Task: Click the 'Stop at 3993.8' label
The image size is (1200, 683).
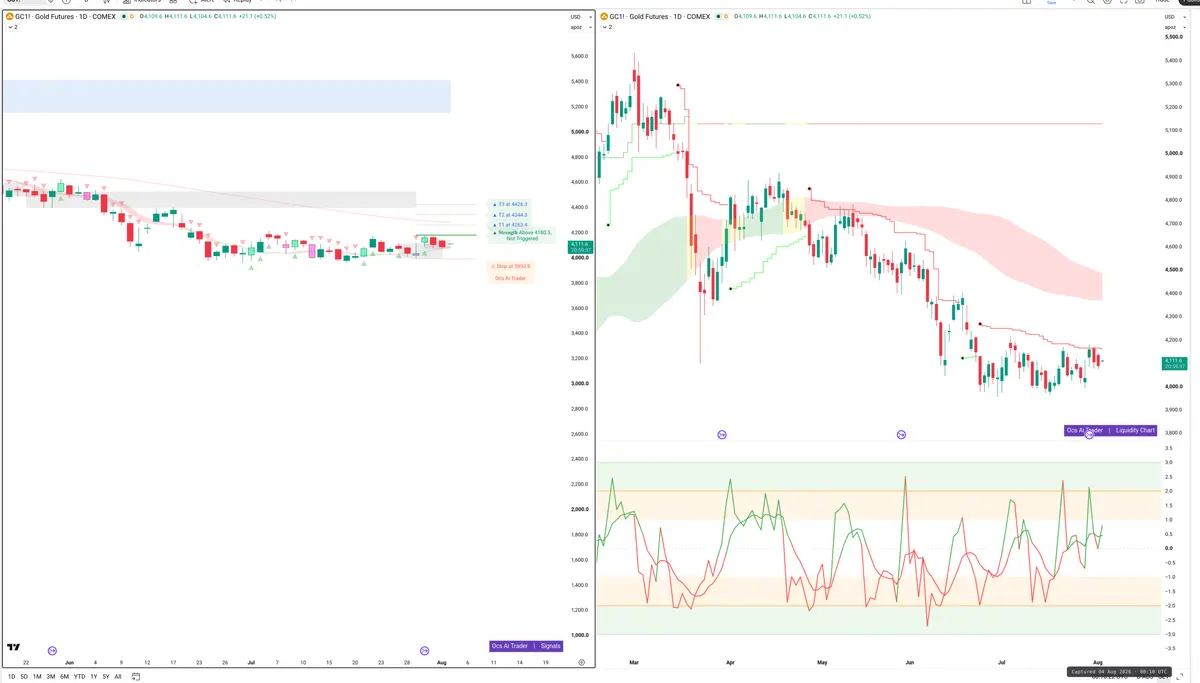Action: (x=511, y=266)
